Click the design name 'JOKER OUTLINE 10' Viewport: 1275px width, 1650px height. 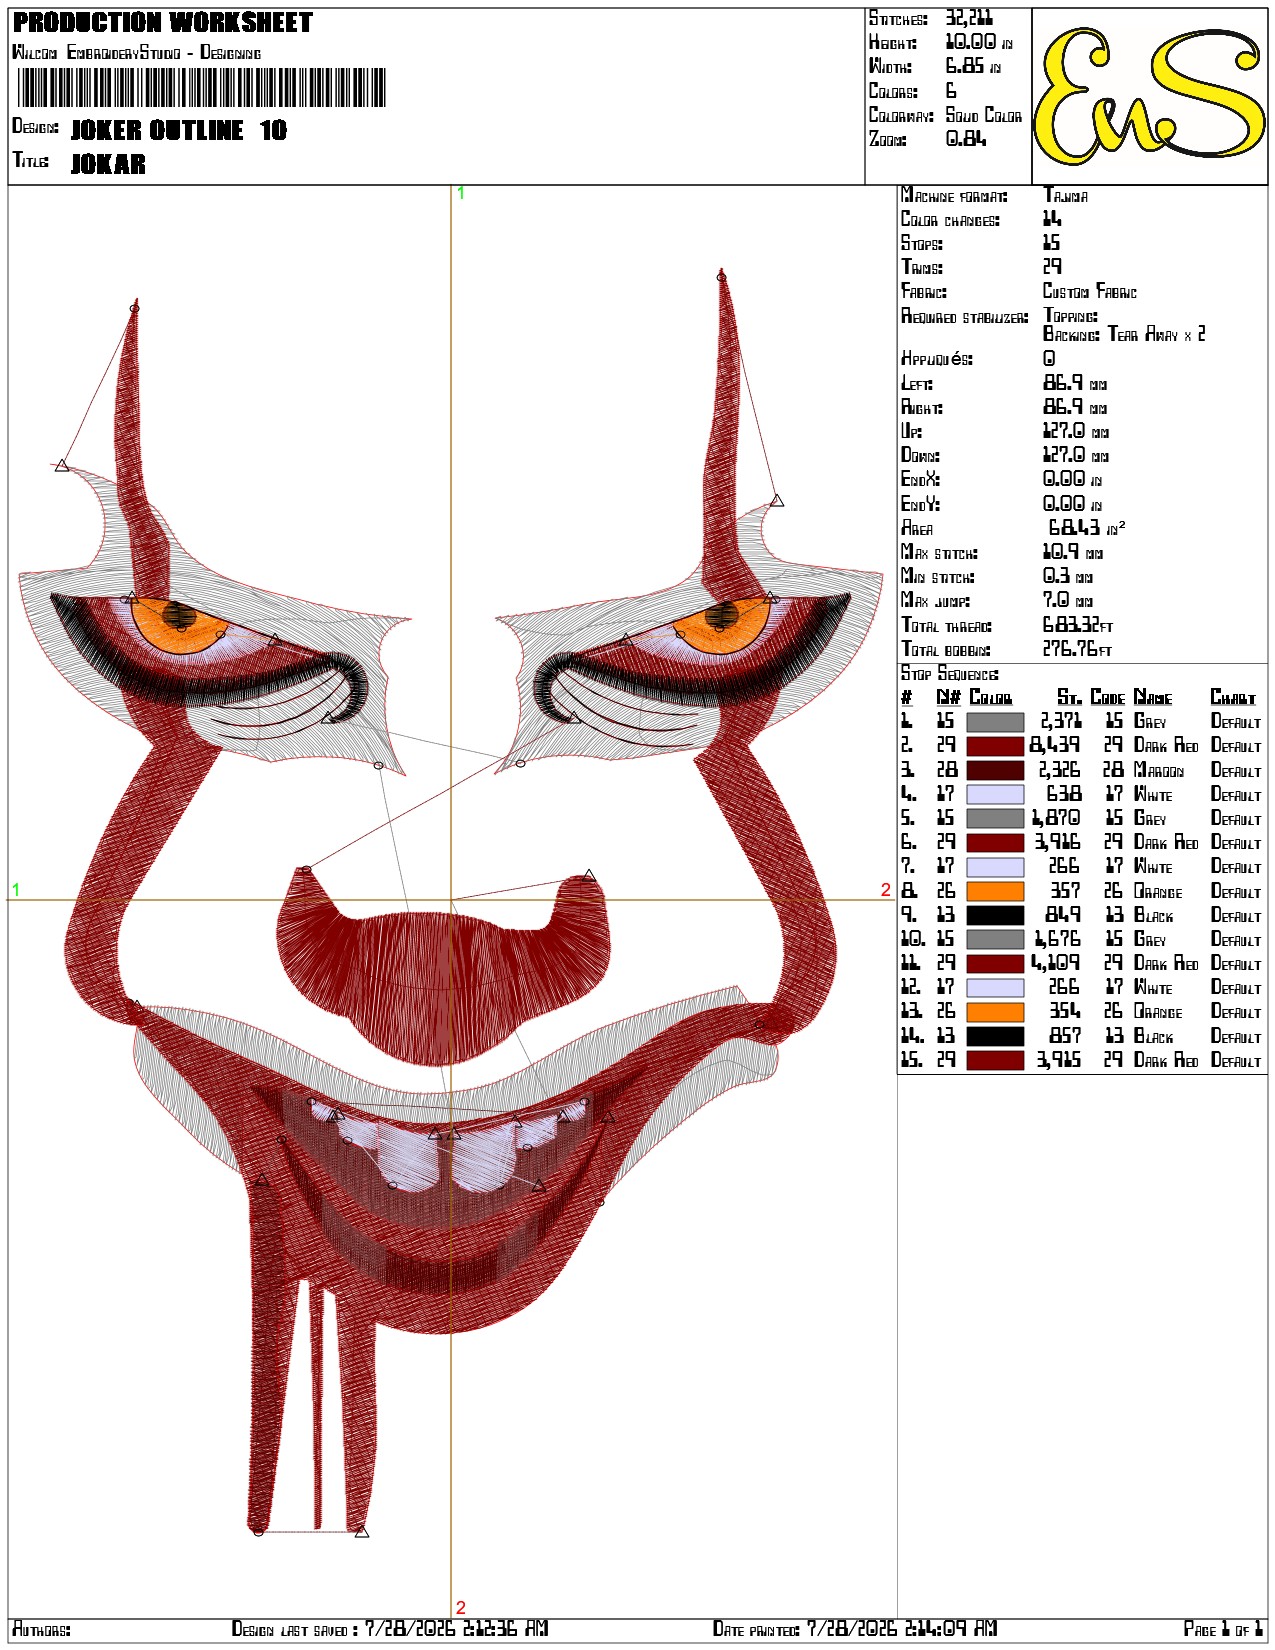(x=179, y=130)
